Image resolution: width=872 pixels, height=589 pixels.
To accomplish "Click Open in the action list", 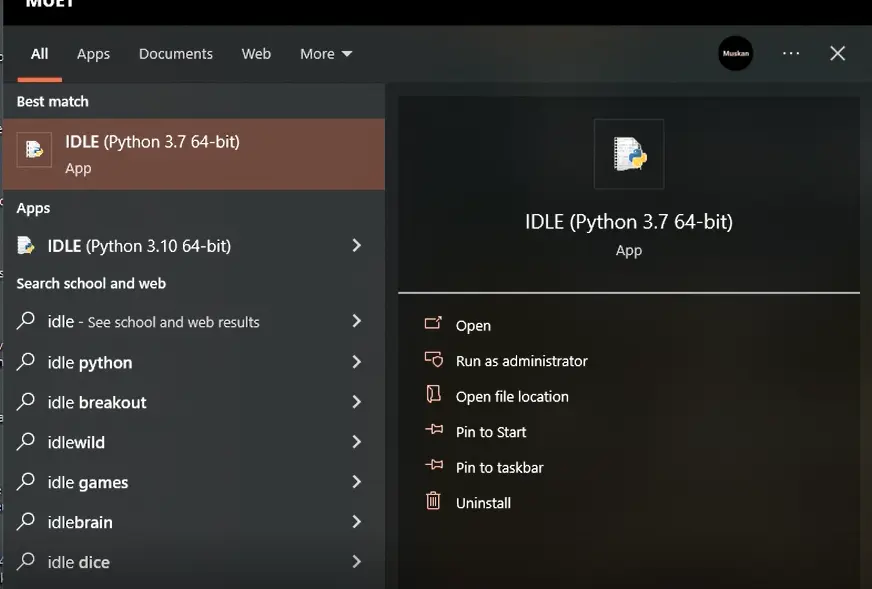I will [473, 325].
